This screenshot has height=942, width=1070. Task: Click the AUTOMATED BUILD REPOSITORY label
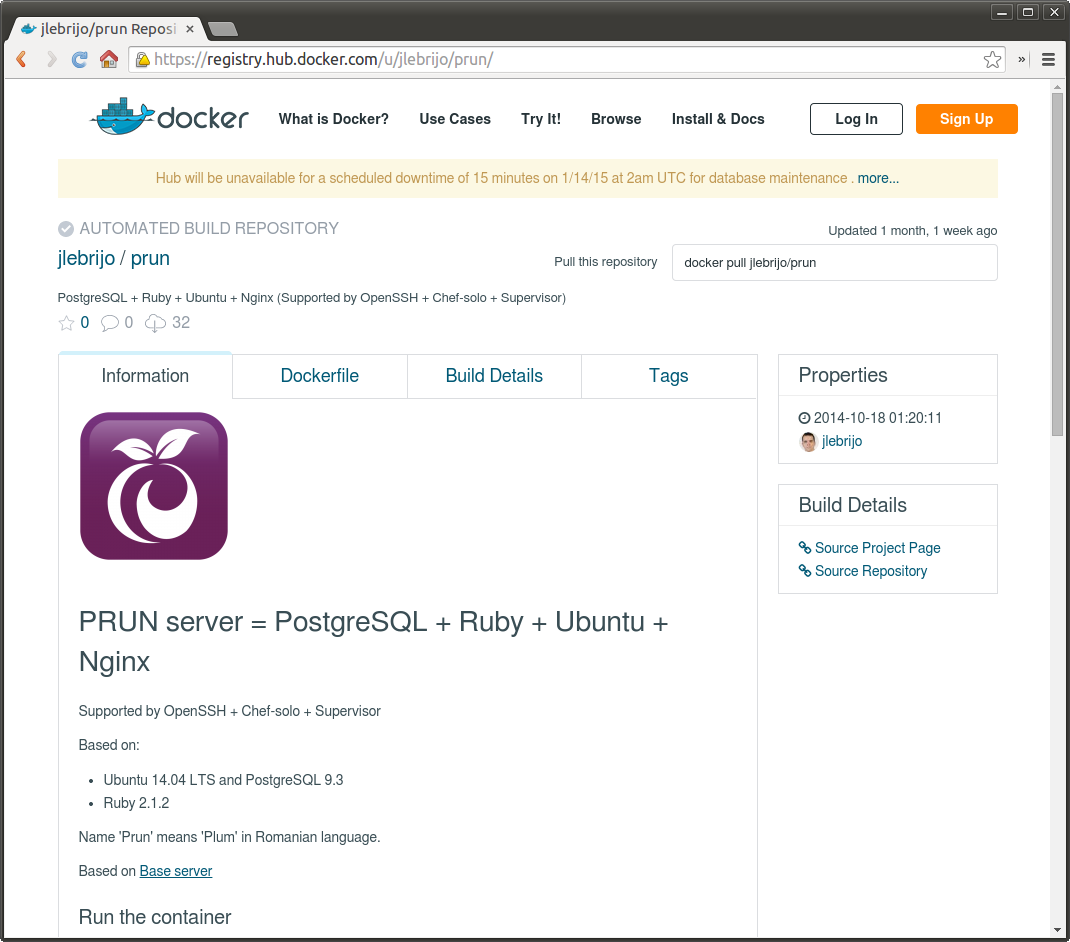coord(209,229)
